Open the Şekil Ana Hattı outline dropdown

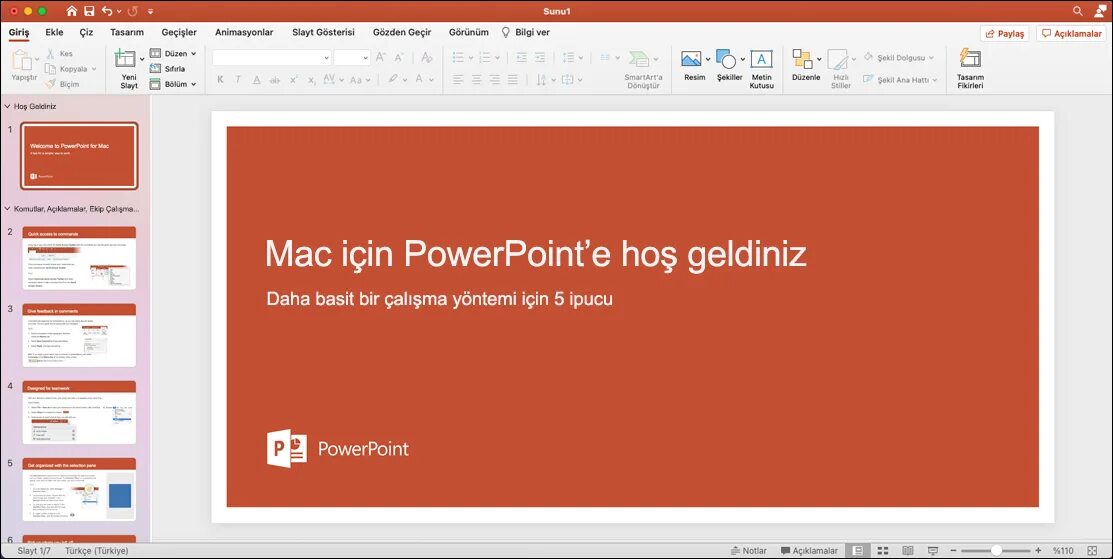[900, 79]
